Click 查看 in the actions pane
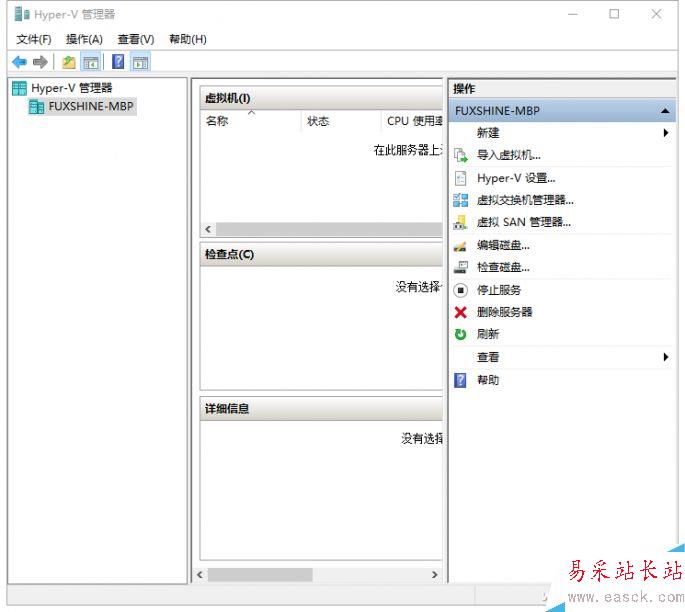This screenshot has width=685, height=612. point(488,357)
